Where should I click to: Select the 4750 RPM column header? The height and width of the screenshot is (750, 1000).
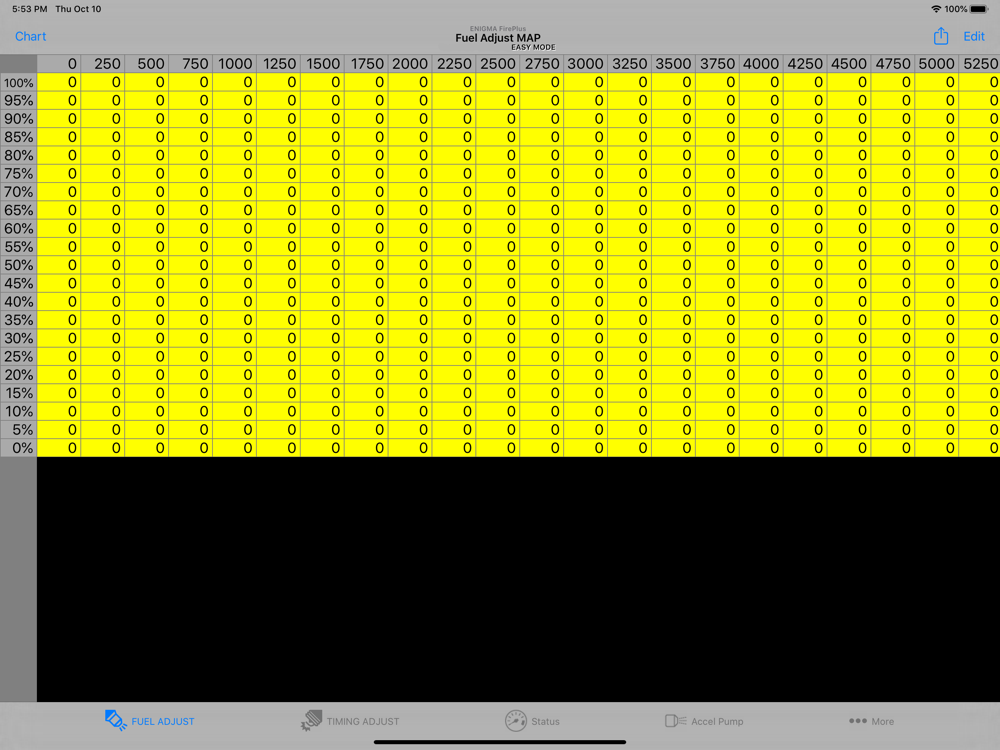click(x=893, y=64)
